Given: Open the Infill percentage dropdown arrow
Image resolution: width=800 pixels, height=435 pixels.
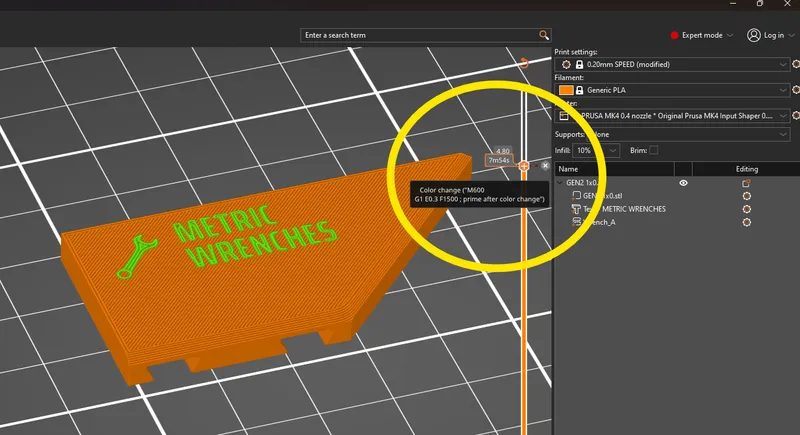Looking at the screenshot, I should 613,150.
